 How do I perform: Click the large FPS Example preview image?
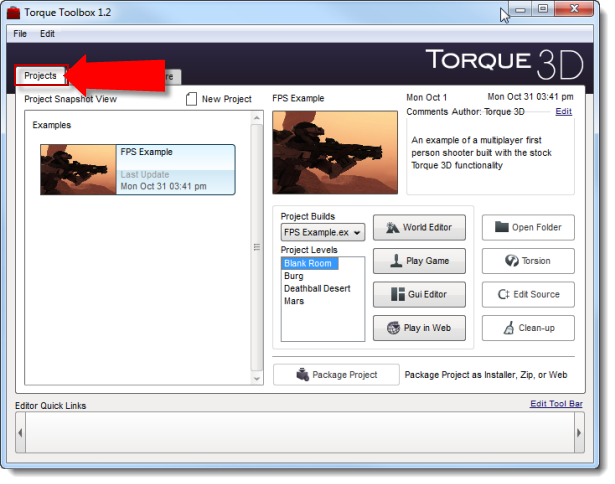(335, 153)
